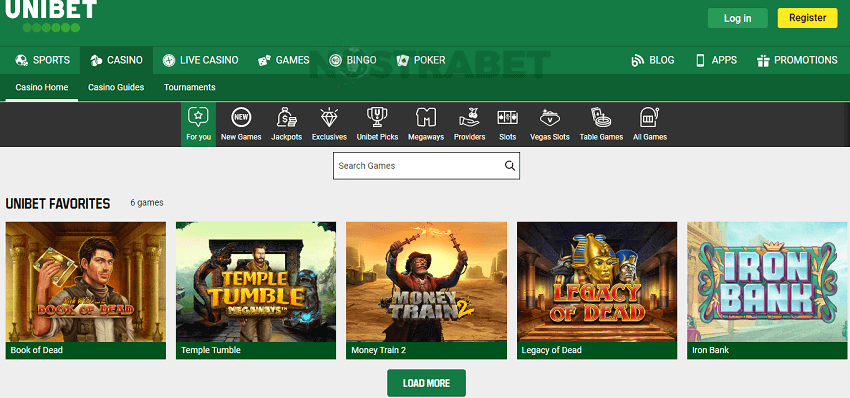
Task: Switch to the Casino Home tab
Action: pos(42,87)
